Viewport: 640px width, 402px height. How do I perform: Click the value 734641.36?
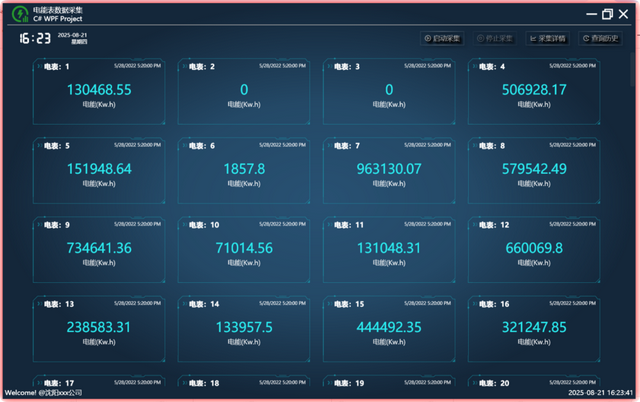coord(99,248)
